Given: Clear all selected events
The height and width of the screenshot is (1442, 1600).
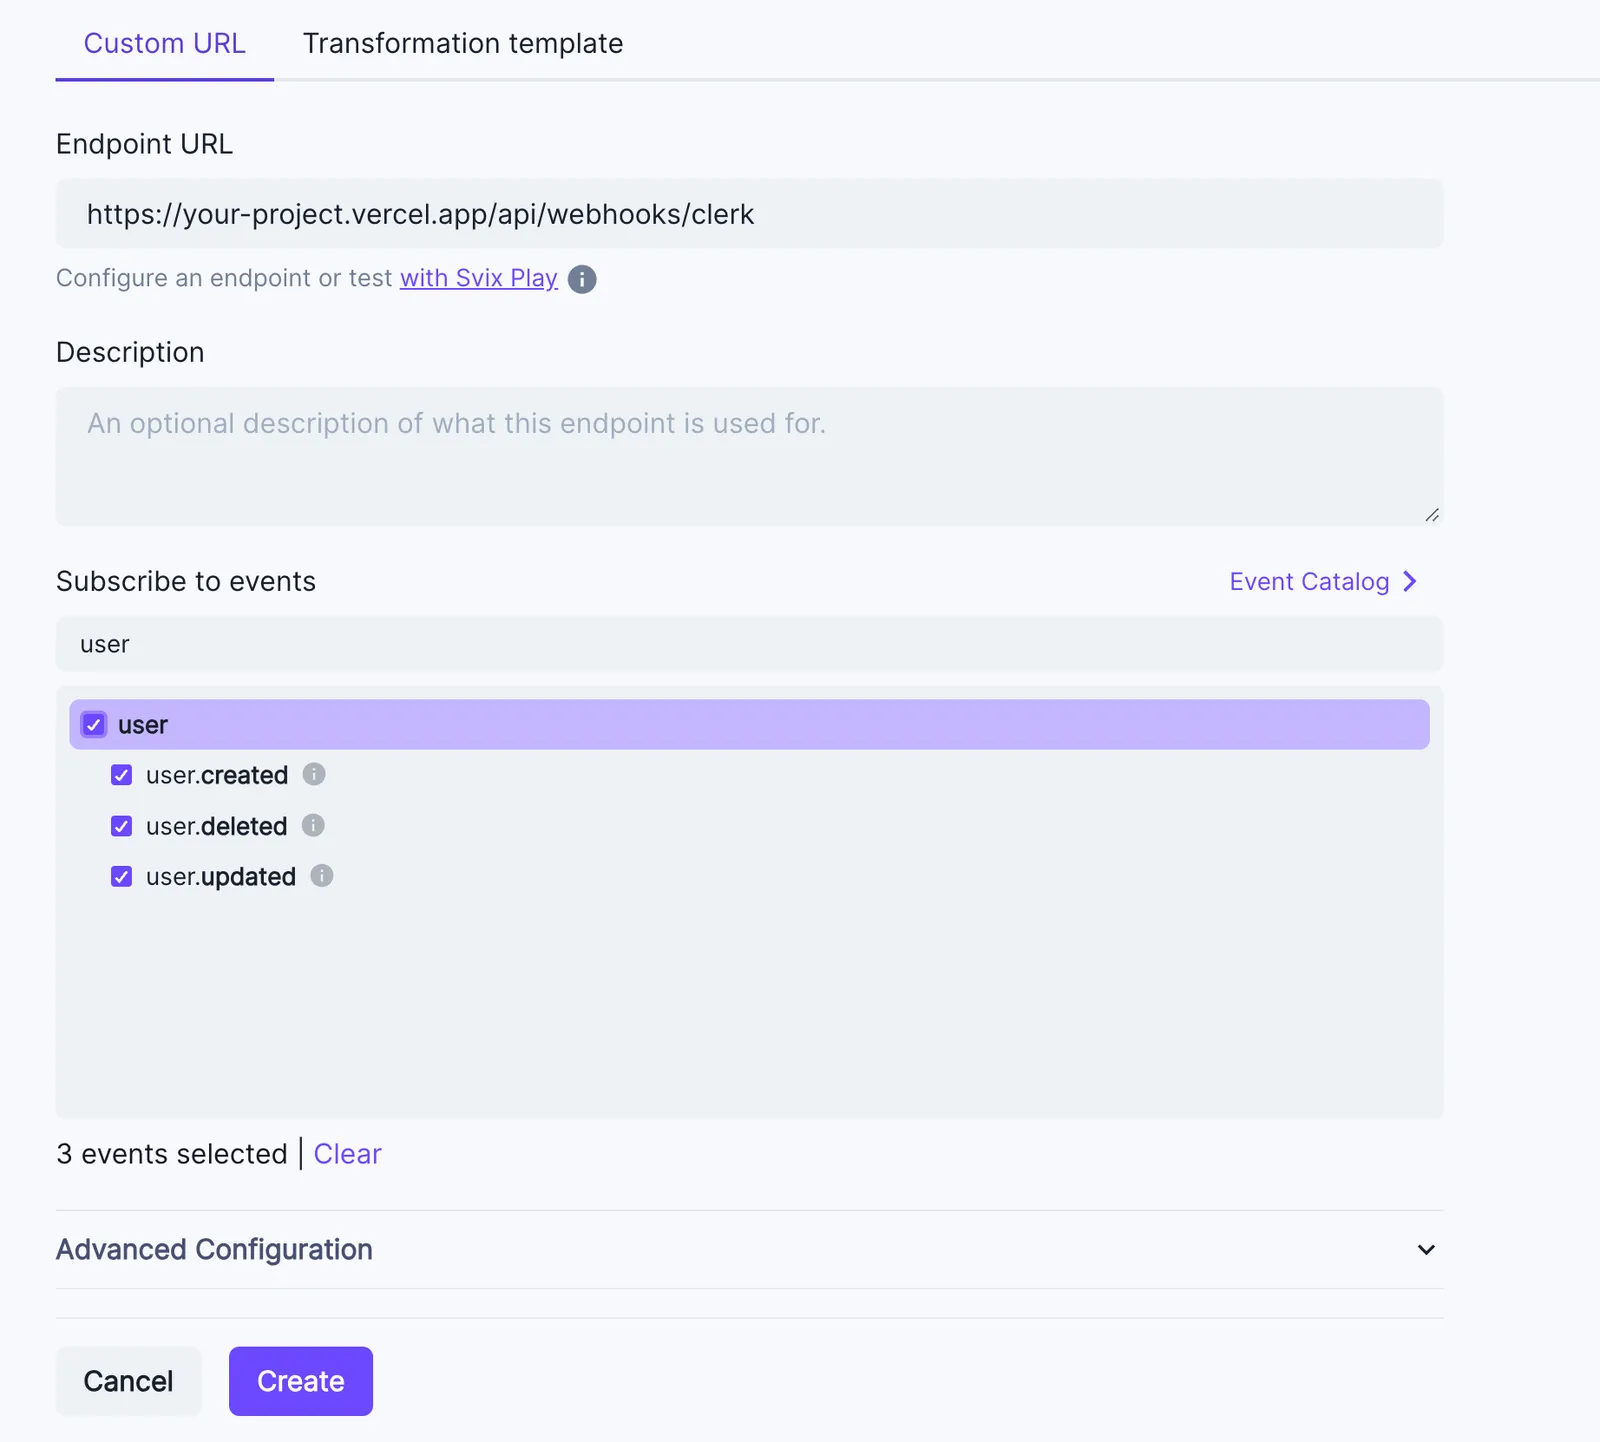Looking at the screenshot, I should 347,1153.
